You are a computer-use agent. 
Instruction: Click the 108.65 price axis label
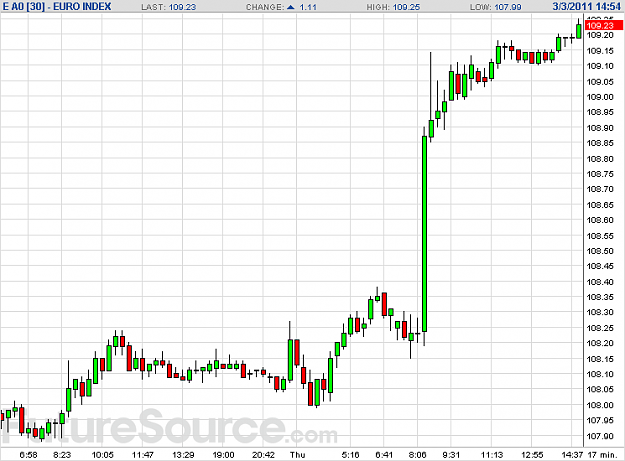(600, 205)
